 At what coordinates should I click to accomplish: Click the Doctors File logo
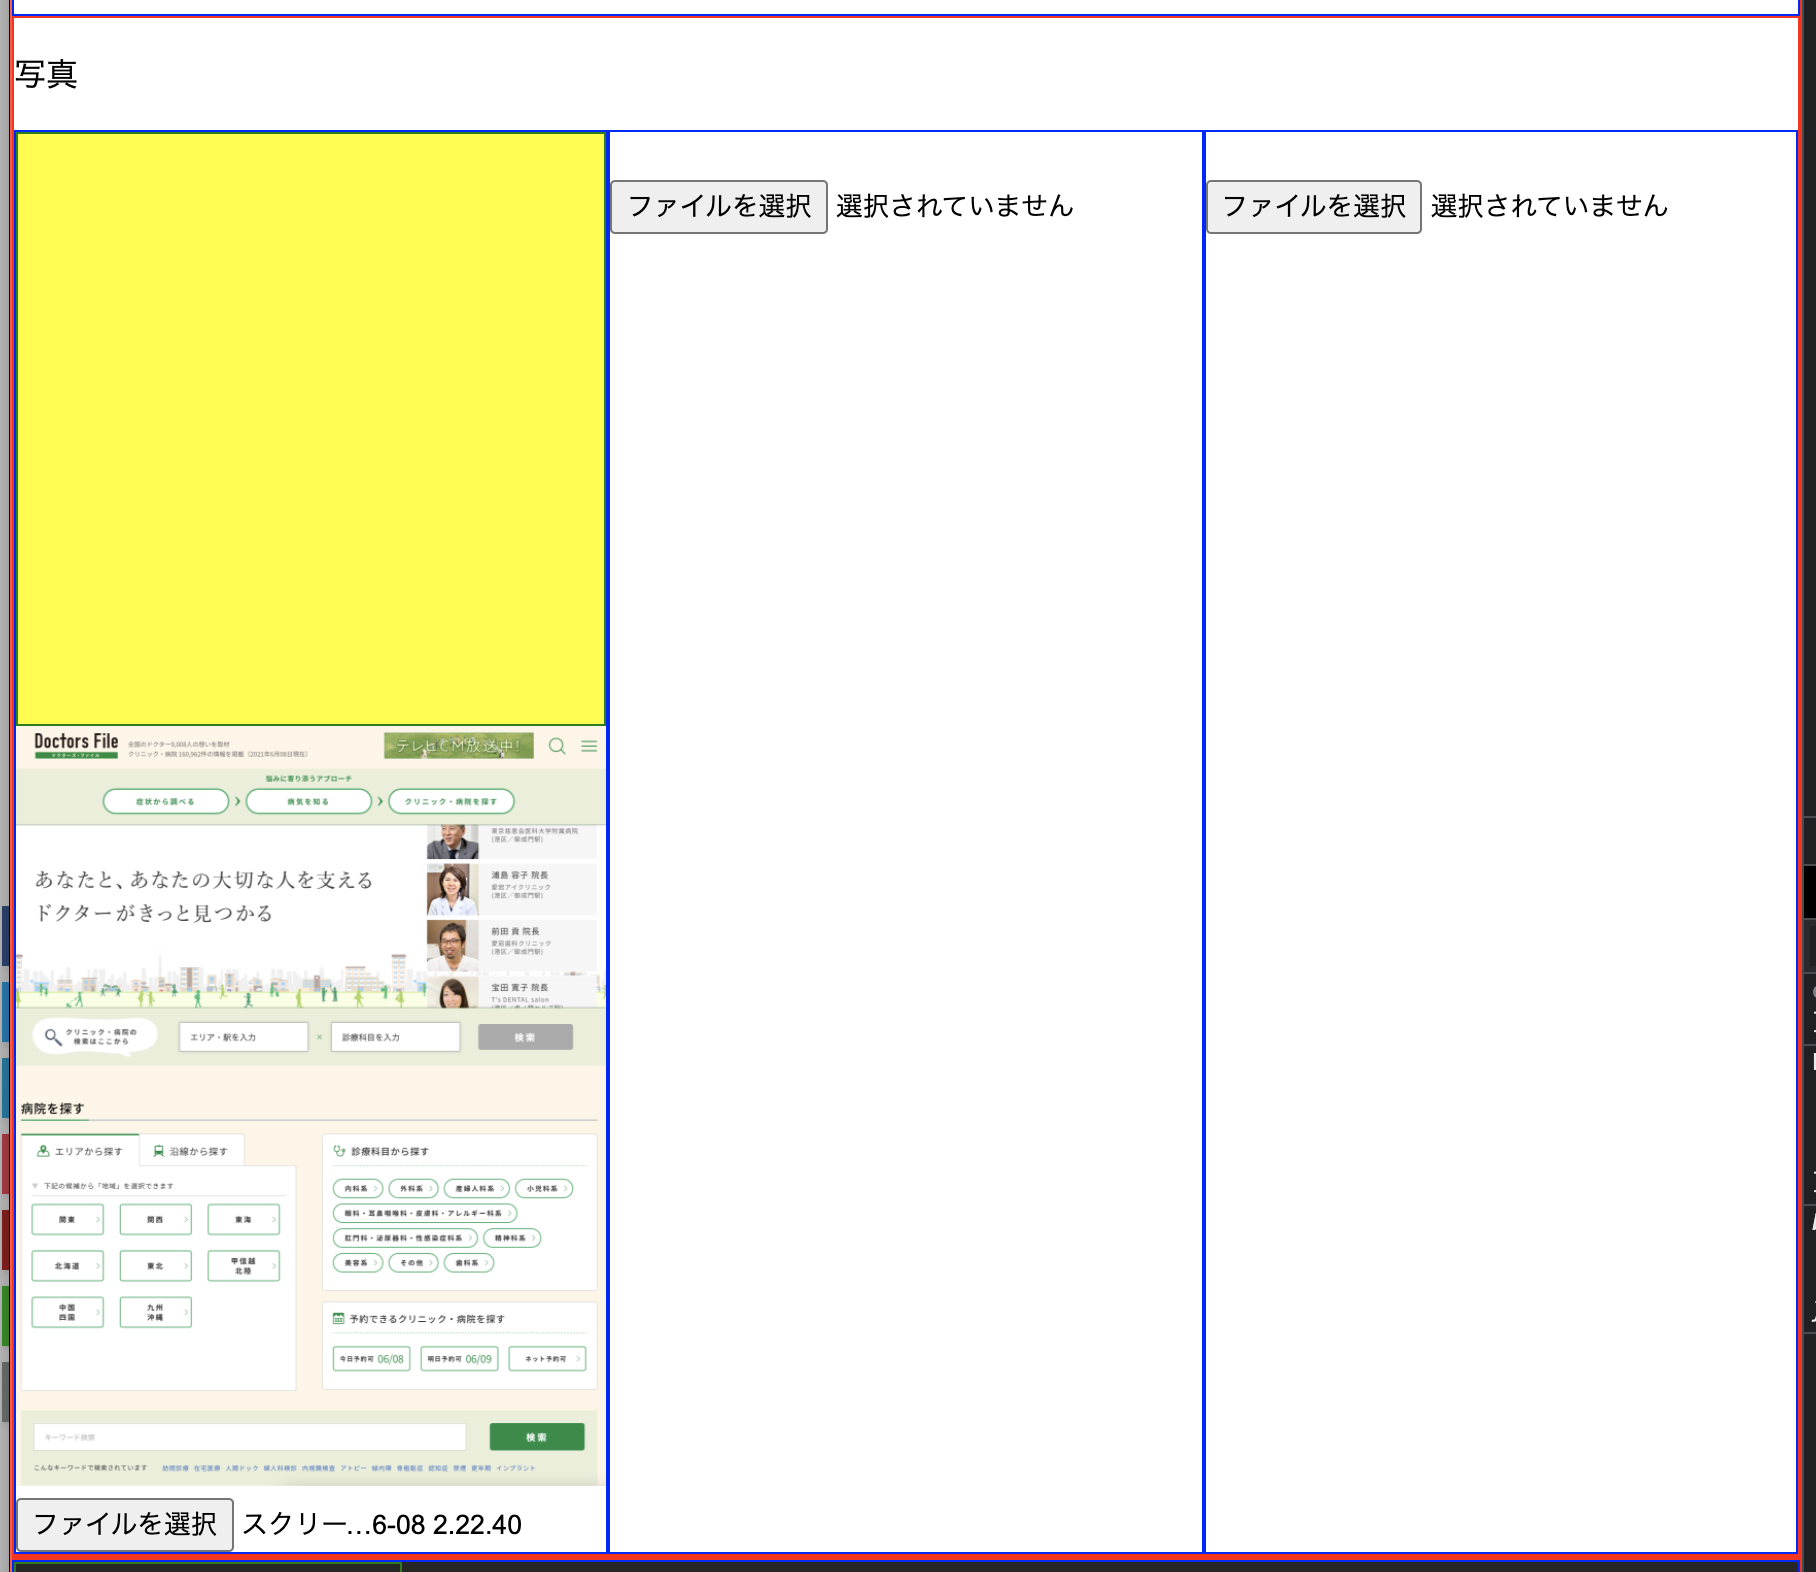point(75,746)
